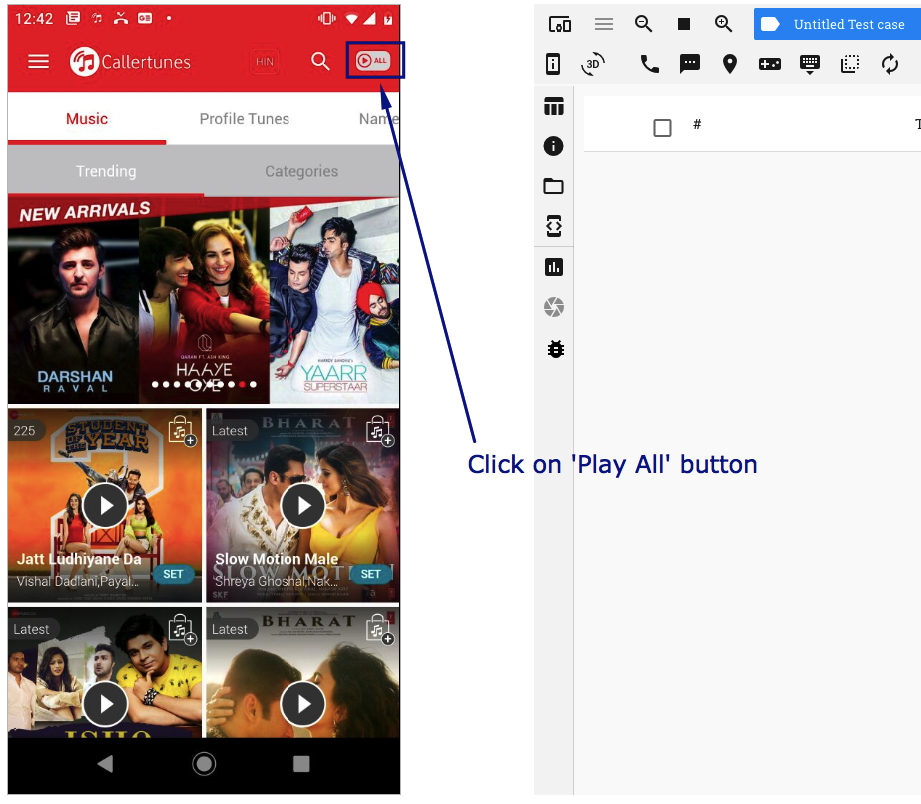
Task: Tap Latest badge on Slow Motion card
Action: pos(230,430)
